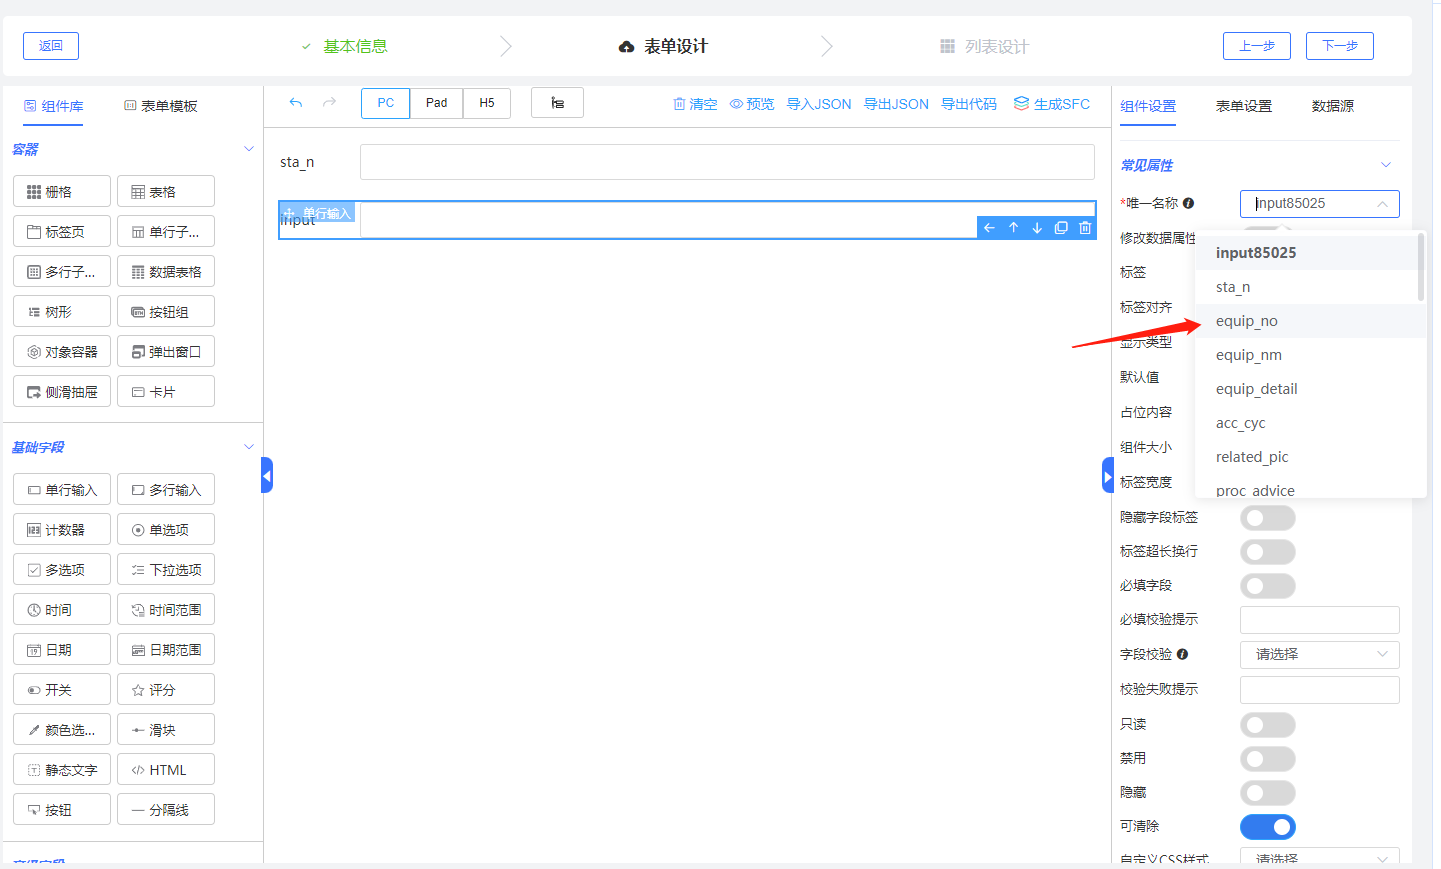Click the sta_n input field
The image size is (1441, 869).
pos(727,162)
